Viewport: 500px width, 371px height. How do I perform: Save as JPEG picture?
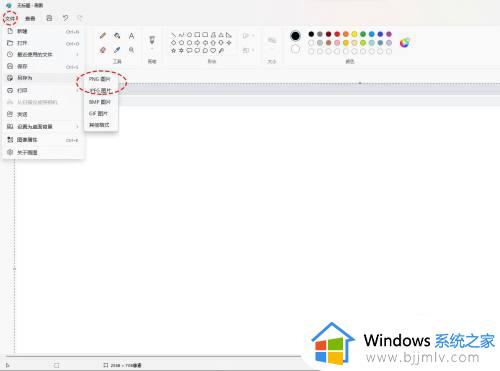[101, 90]
